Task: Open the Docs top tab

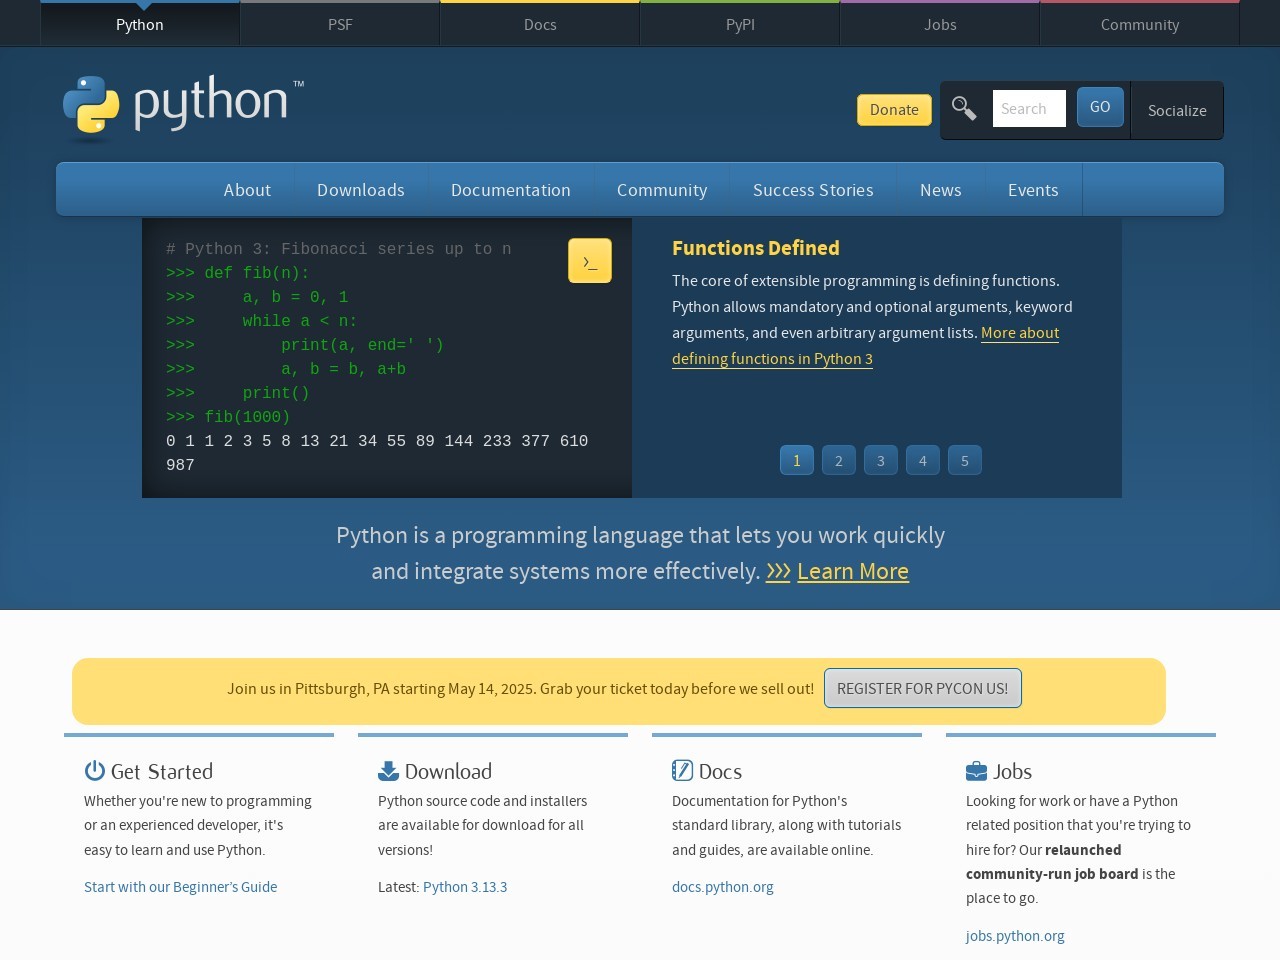Action: pyautogui.click(x=540, y=24)
